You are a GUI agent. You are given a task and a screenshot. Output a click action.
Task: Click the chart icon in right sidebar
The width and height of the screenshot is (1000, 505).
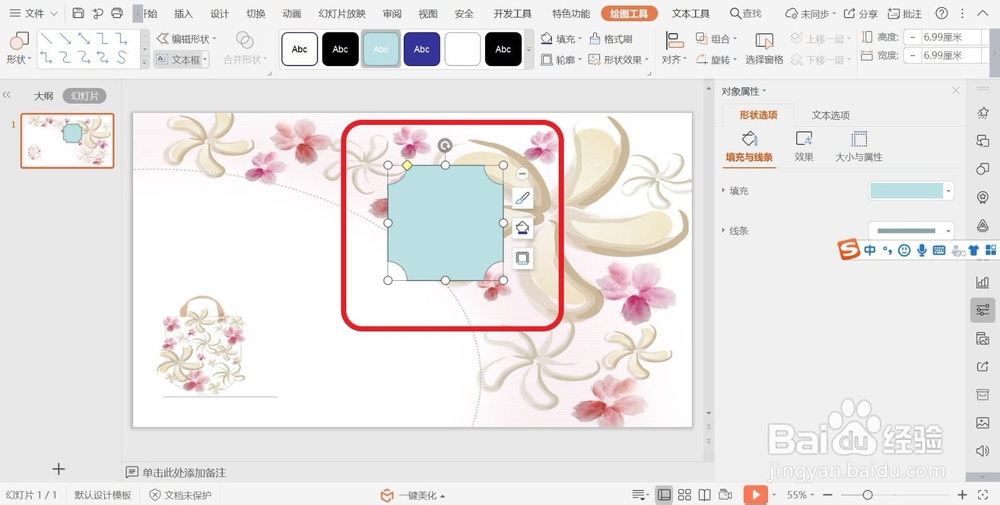[x=983, y=282]
